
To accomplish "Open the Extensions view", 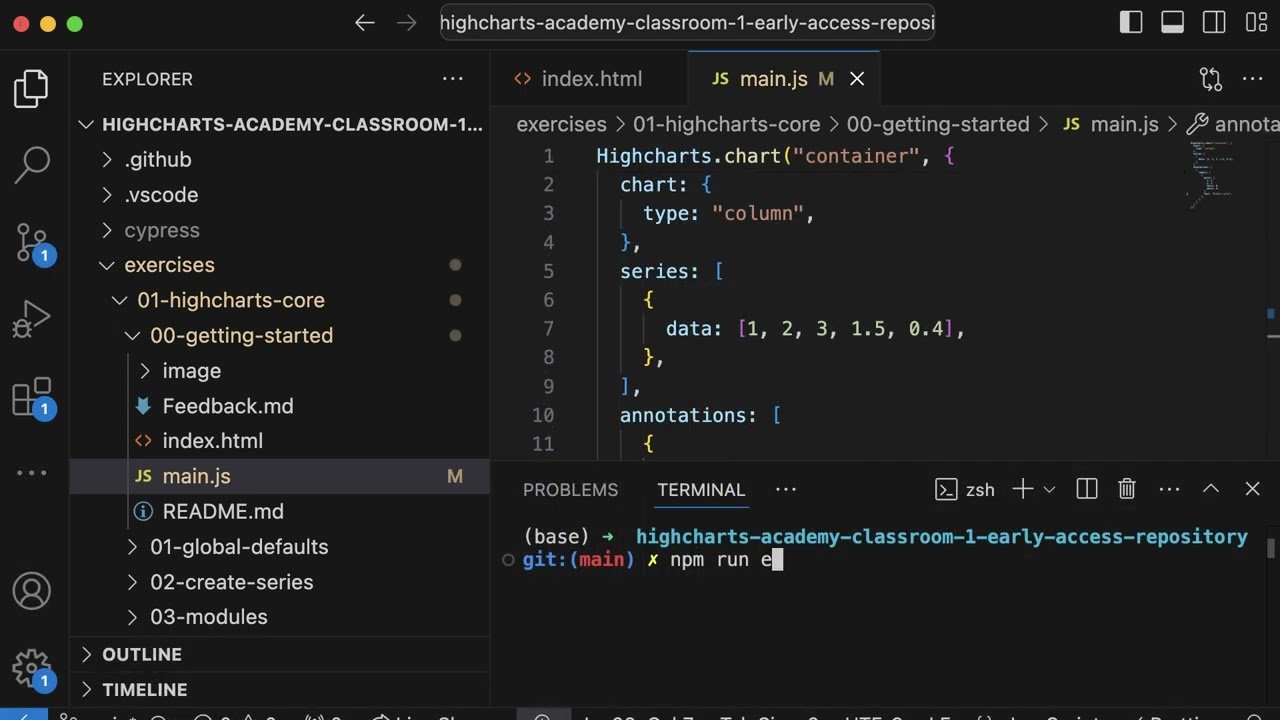I will click(x=32, y=397).
